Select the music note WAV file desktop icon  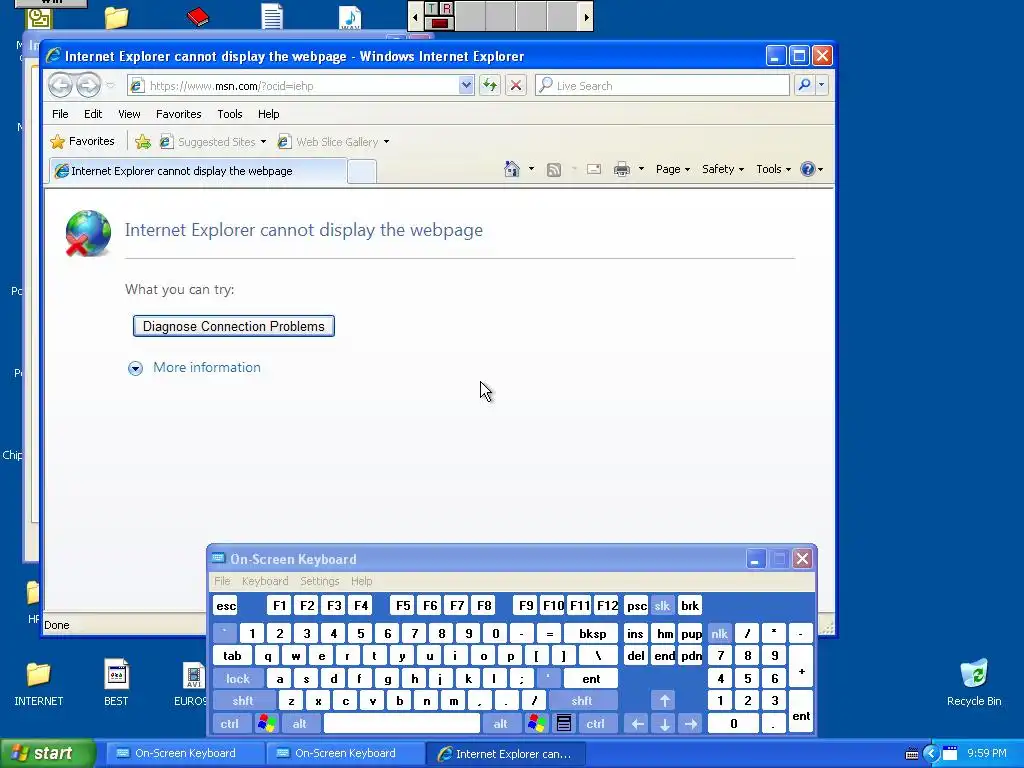pyautogui.click(x=350, y=17)
